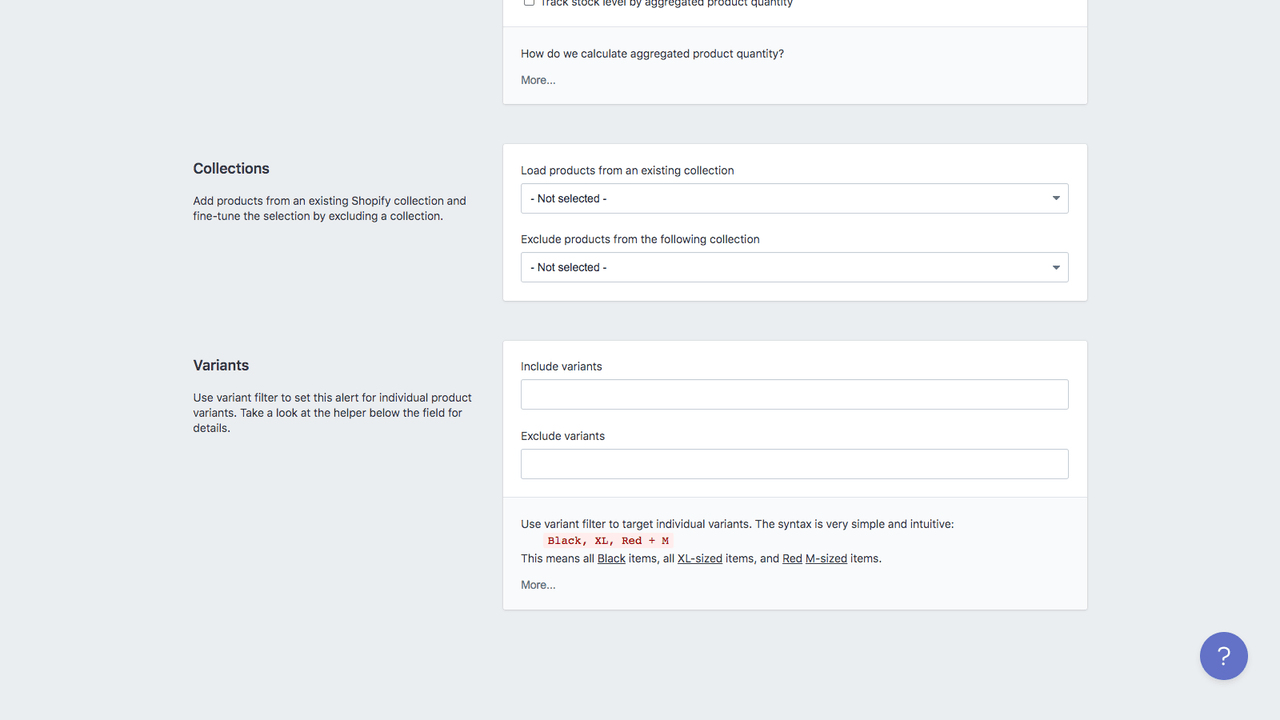The image size is (1280, 720).
Task: Click the dropdown arrow for loading collections
Action: (x=1055, y=198)
